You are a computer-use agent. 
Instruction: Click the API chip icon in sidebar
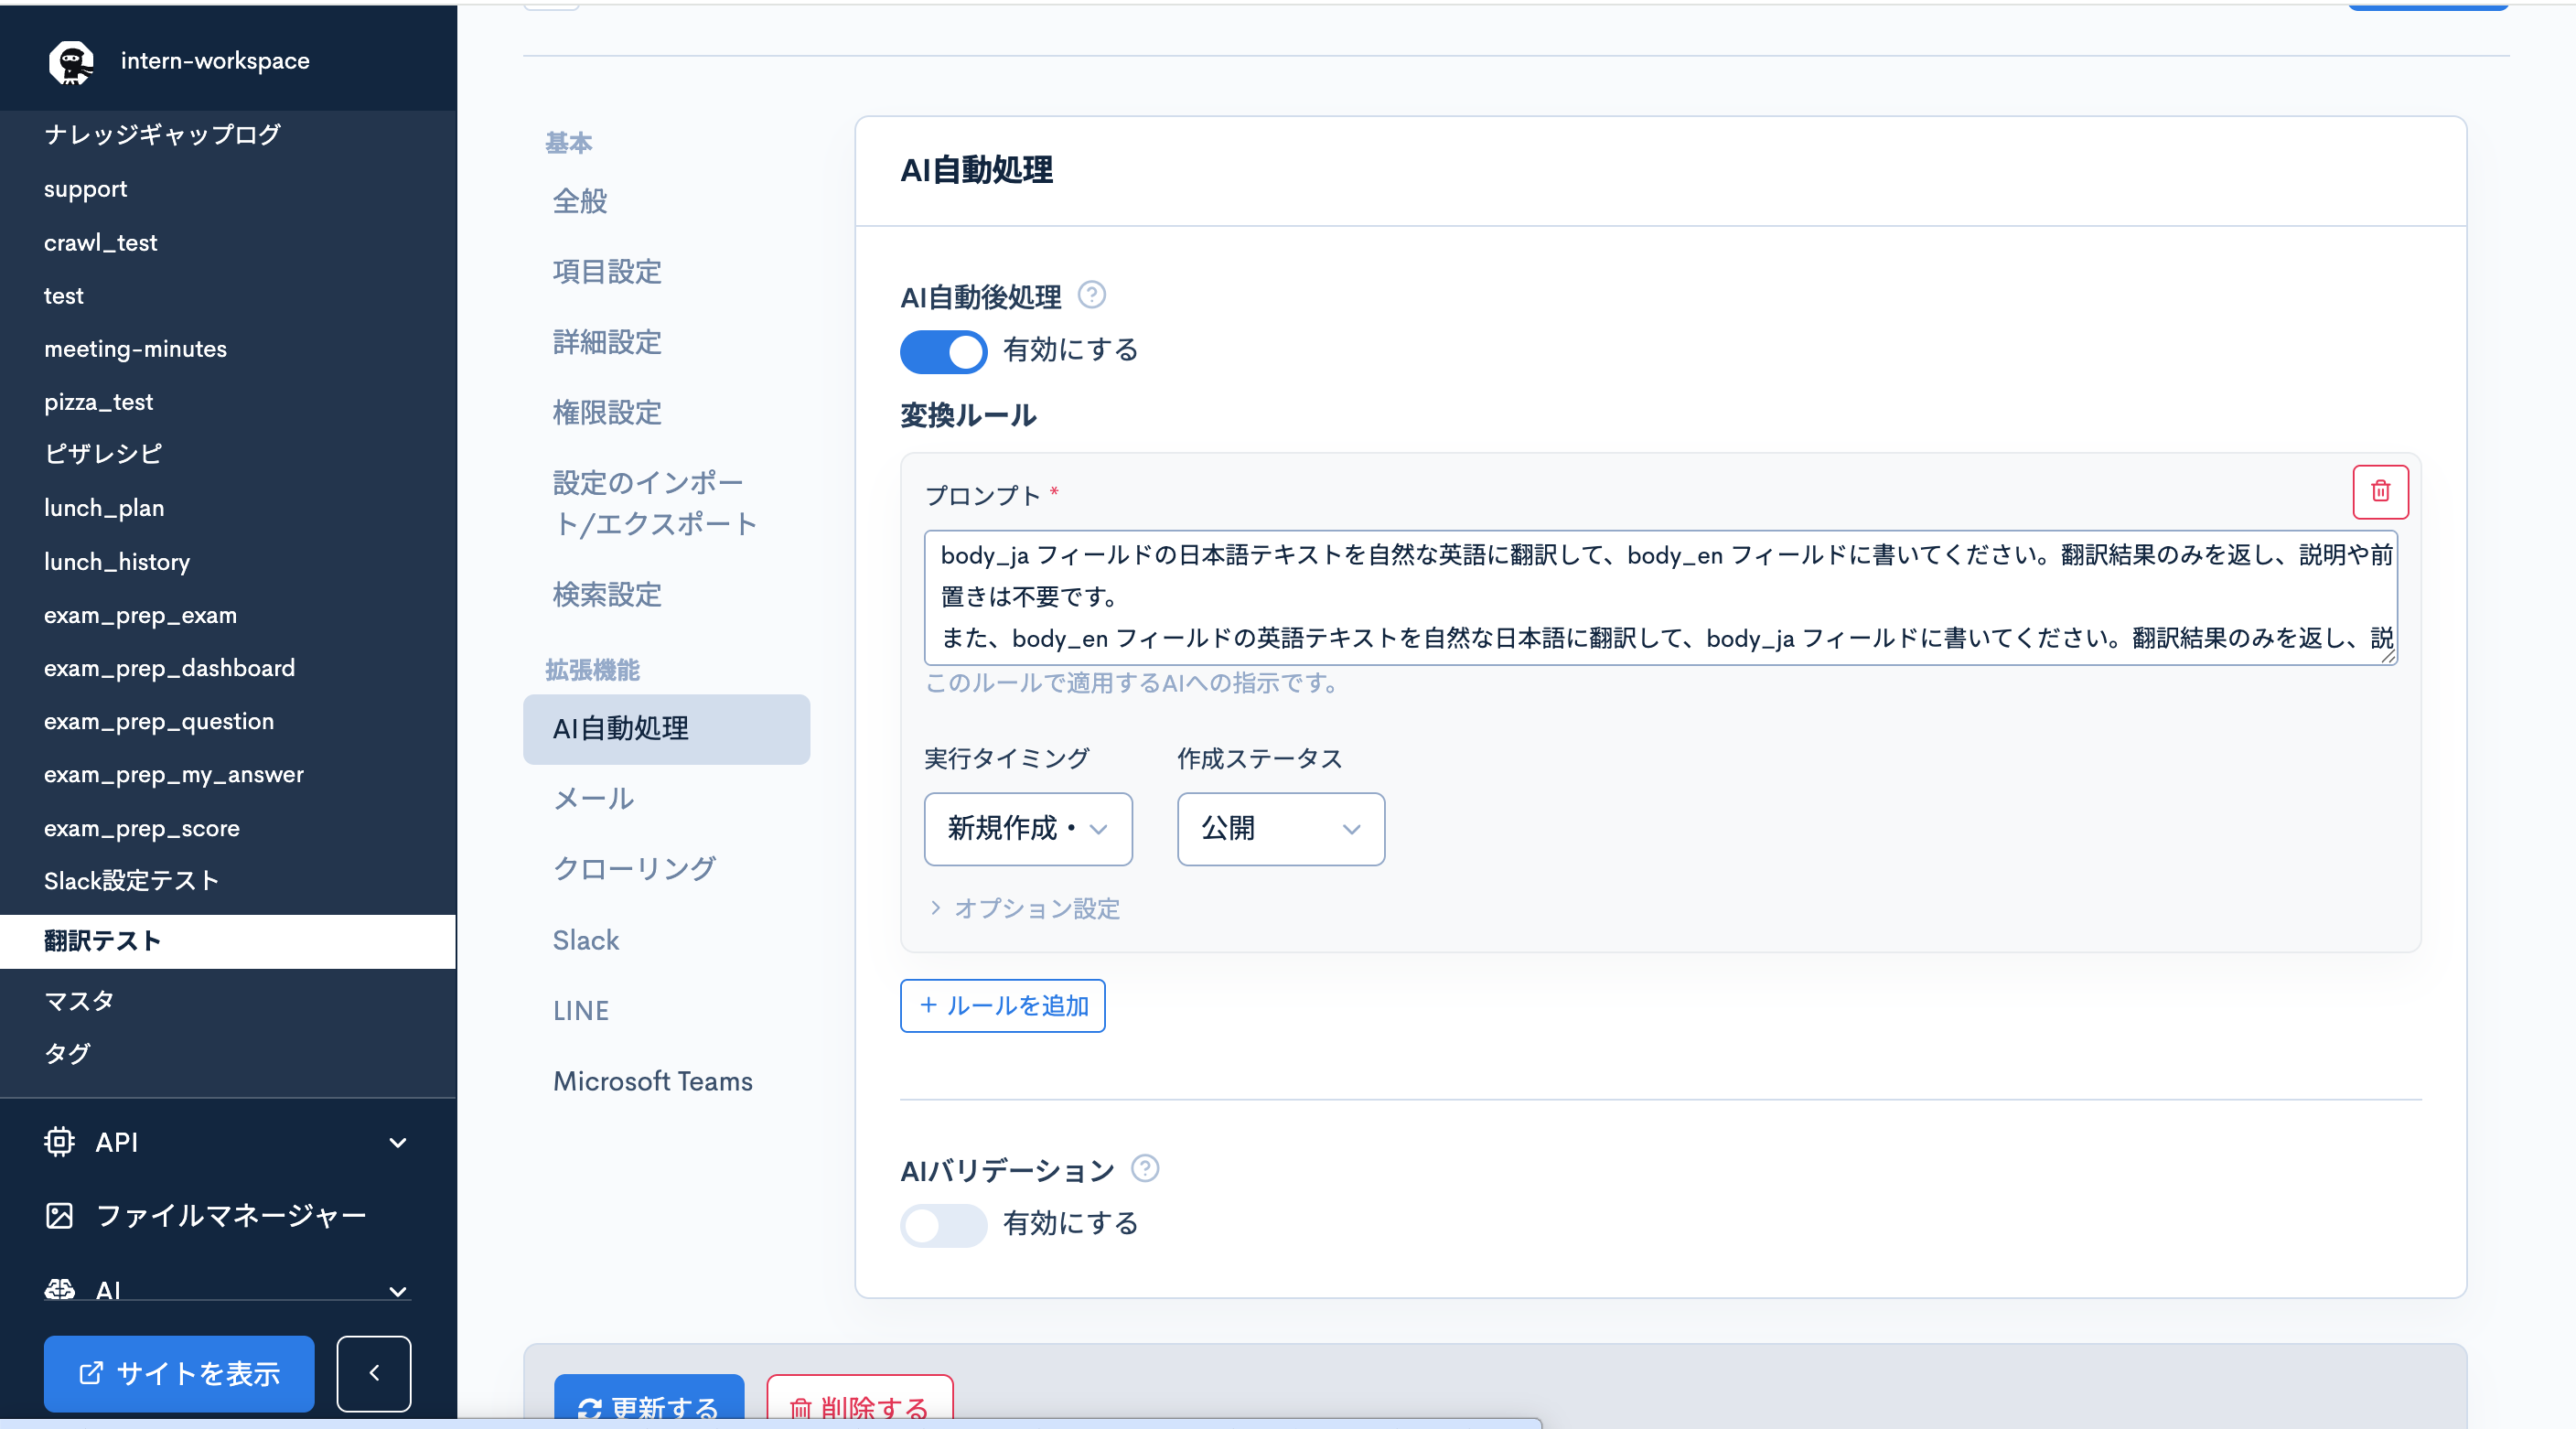click(x=59, y=1141)
